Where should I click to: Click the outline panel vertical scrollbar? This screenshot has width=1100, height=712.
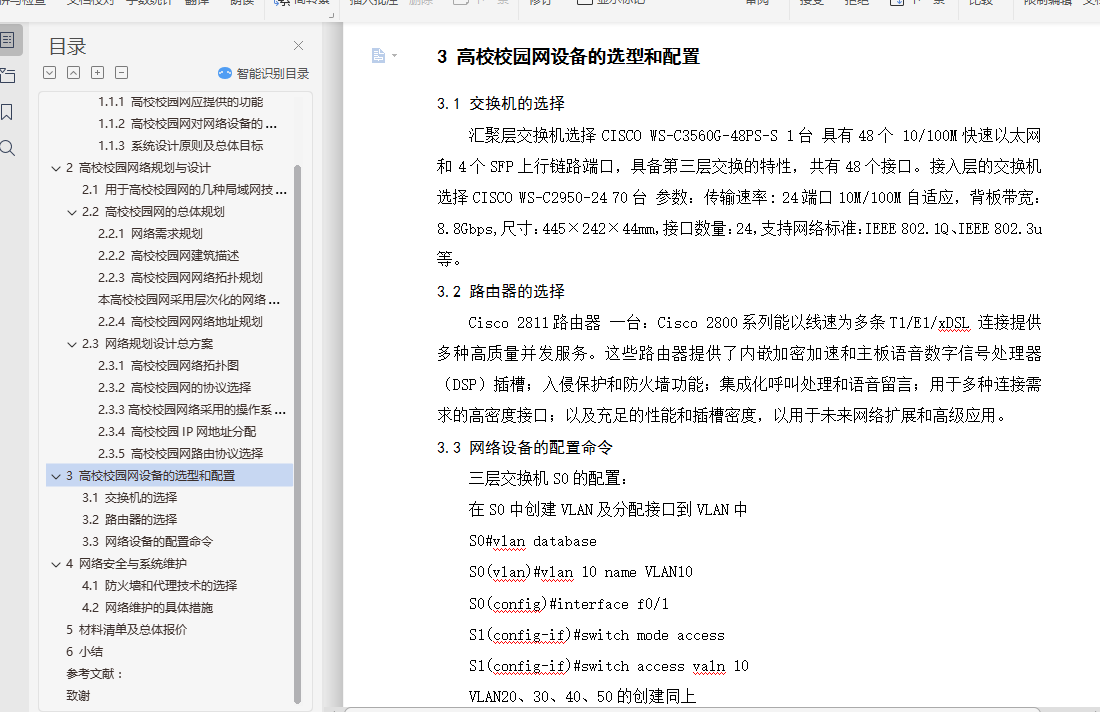297,434
